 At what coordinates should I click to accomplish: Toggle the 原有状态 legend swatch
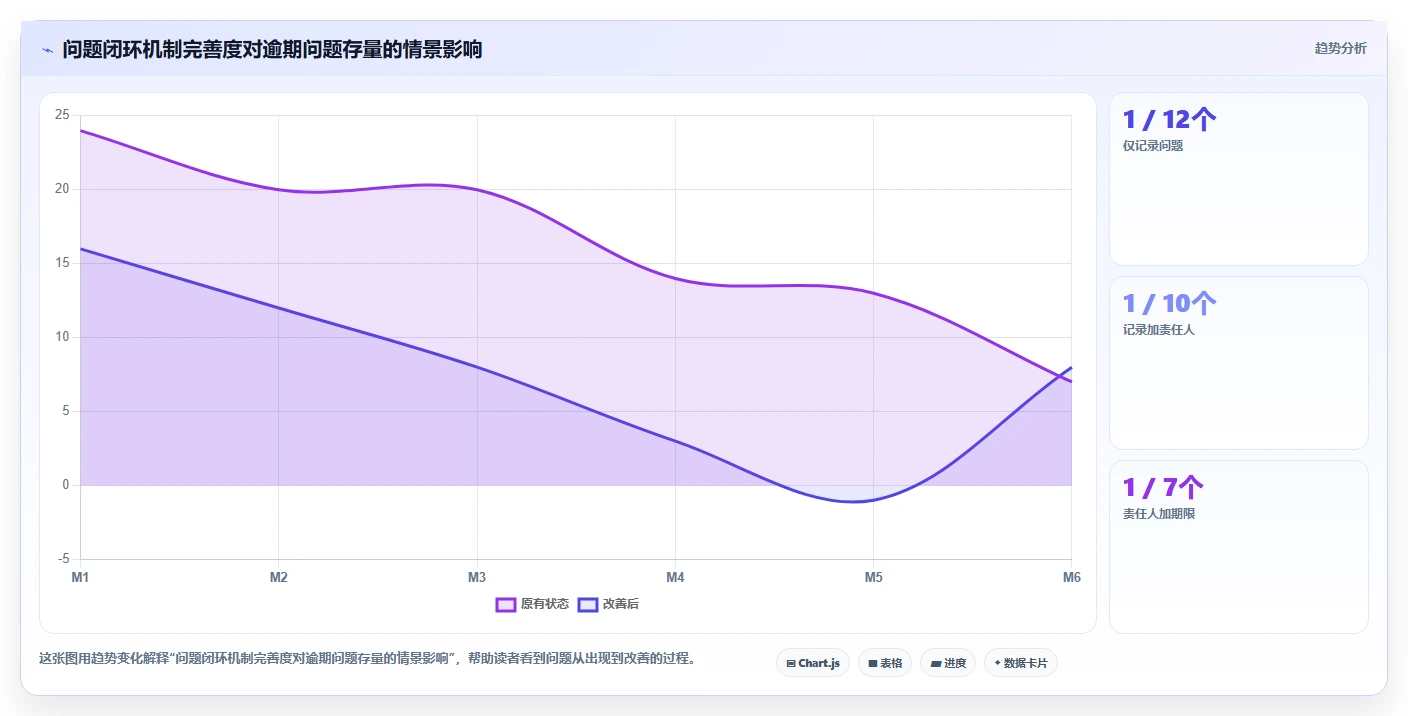coord(506,604)
